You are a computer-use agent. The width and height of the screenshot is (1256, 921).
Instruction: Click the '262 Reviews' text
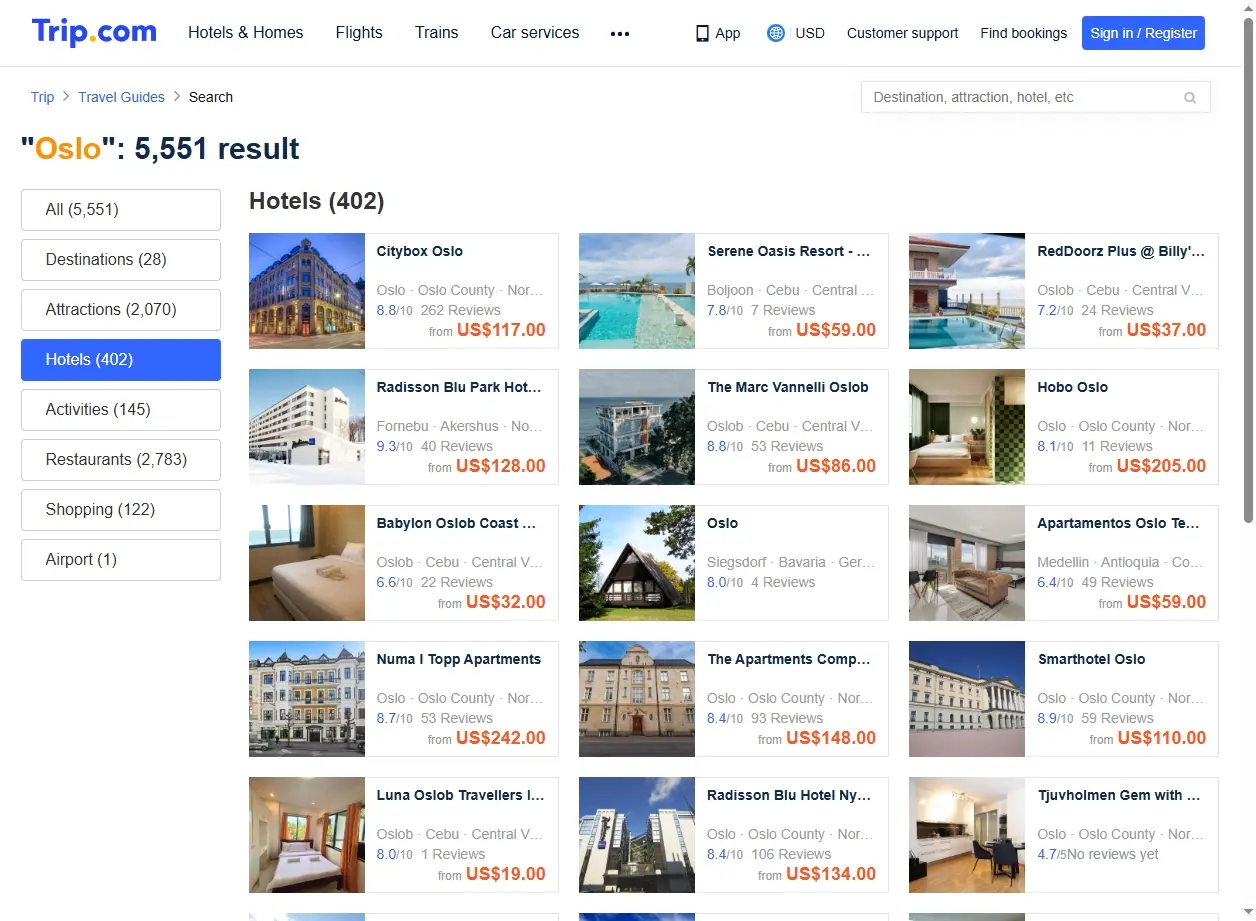click(460, 310)
